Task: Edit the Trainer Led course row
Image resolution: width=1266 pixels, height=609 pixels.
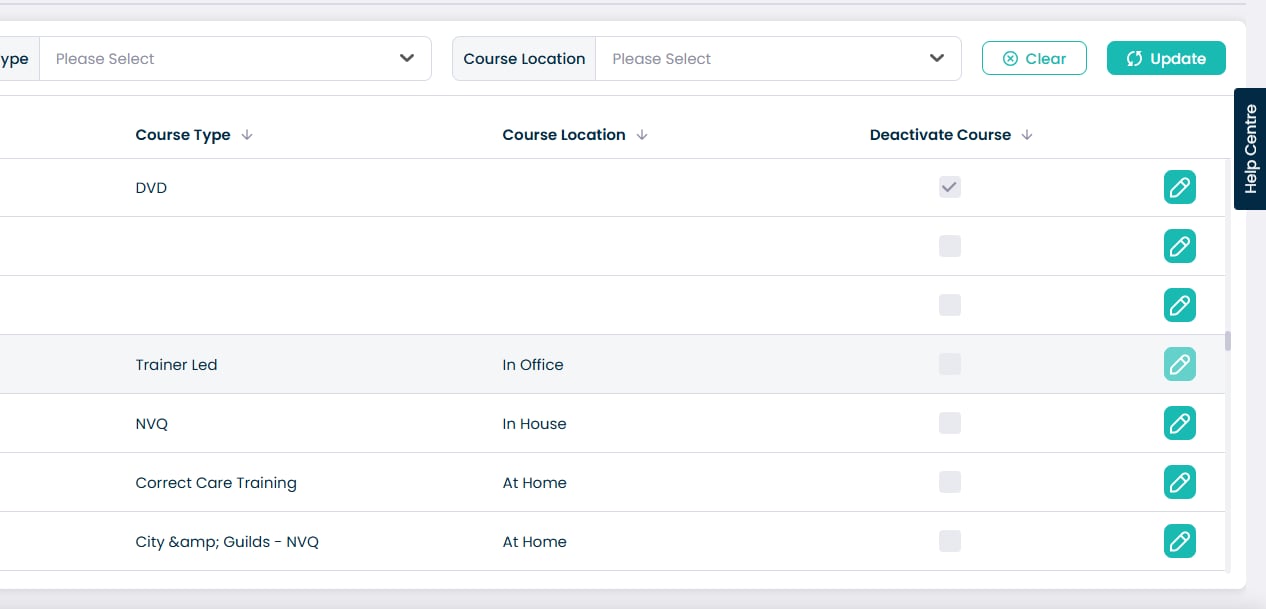Action: tap(1179, 365)
